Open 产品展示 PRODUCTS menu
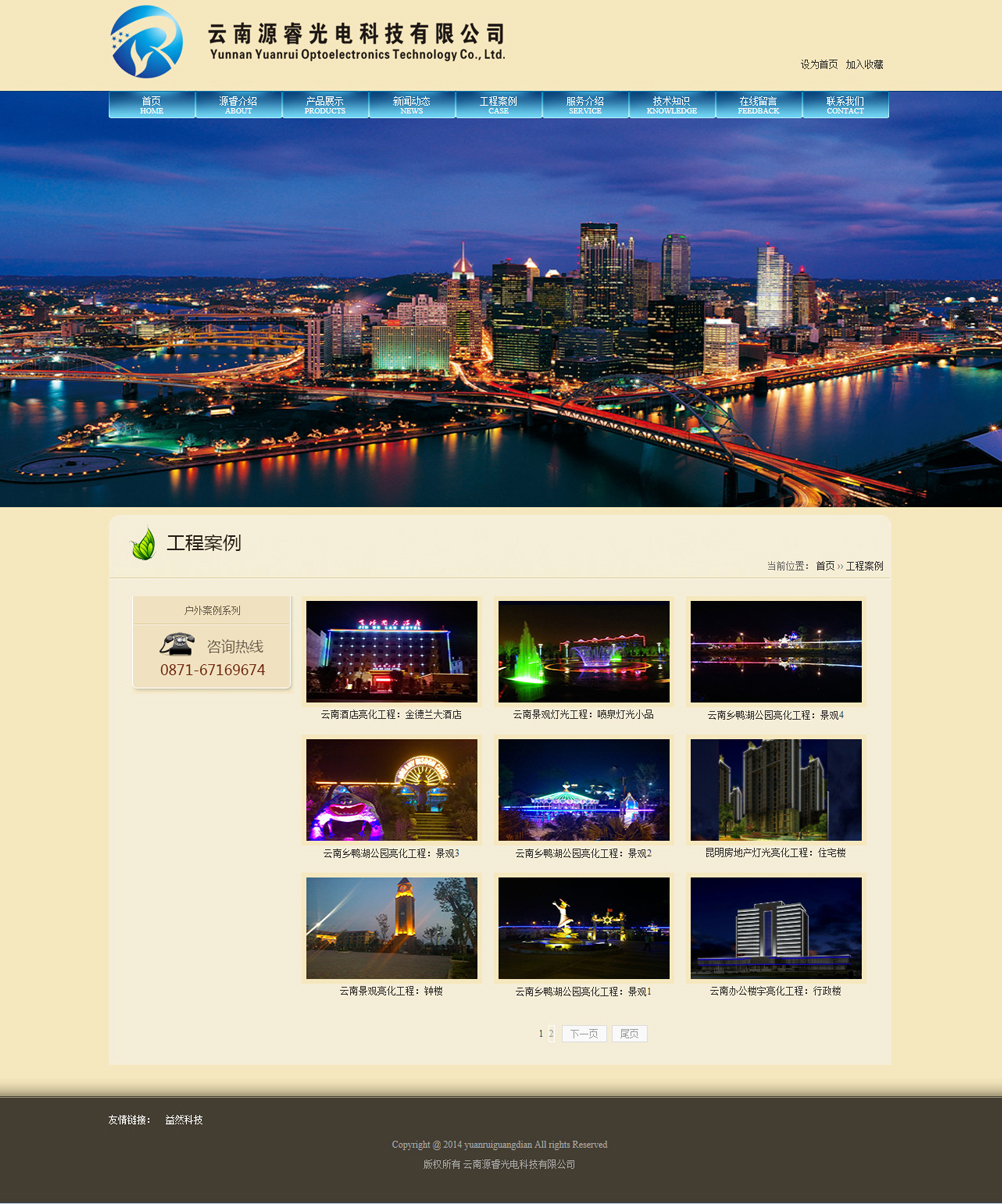This screenshot has height=1204, width=1002. [x=325, y=105]
